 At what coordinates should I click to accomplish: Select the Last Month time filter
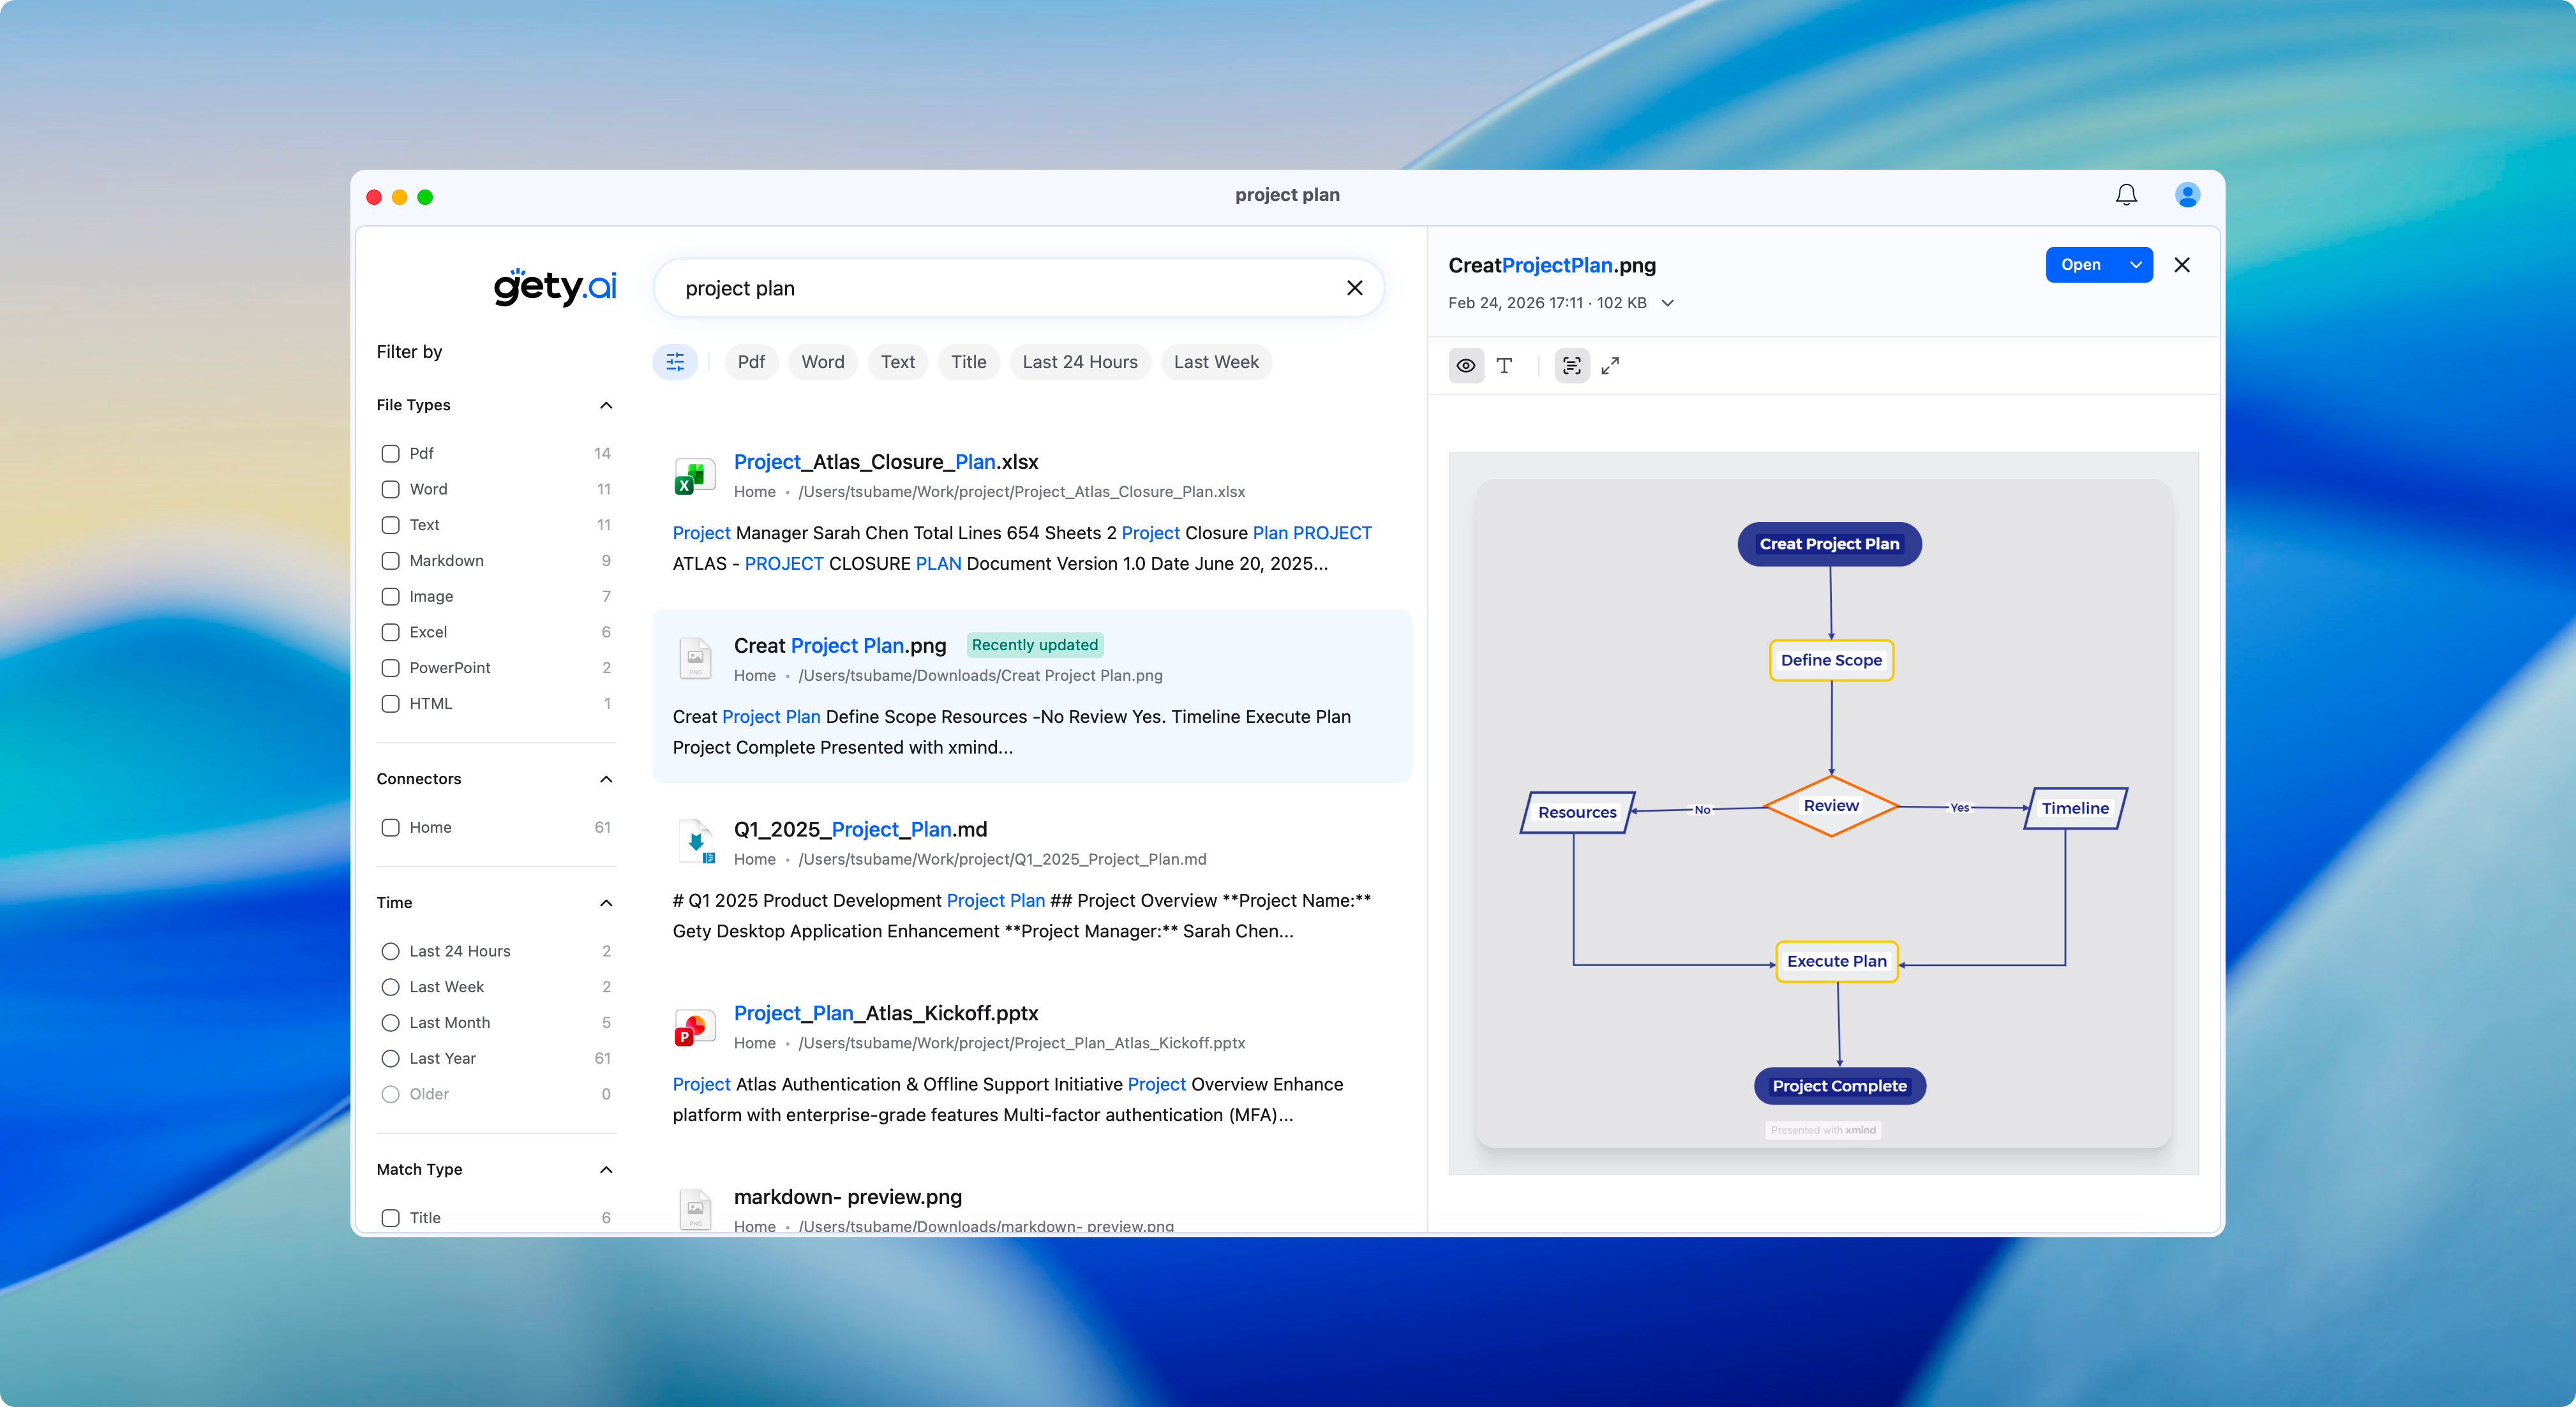tap(391, 1022)
